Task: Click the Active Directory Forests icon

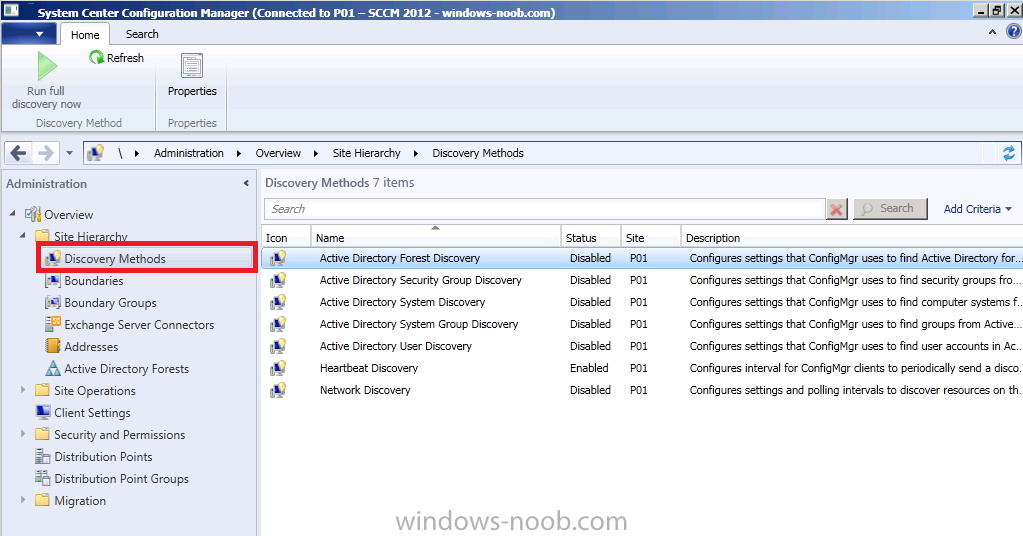Action: (53, 368)
